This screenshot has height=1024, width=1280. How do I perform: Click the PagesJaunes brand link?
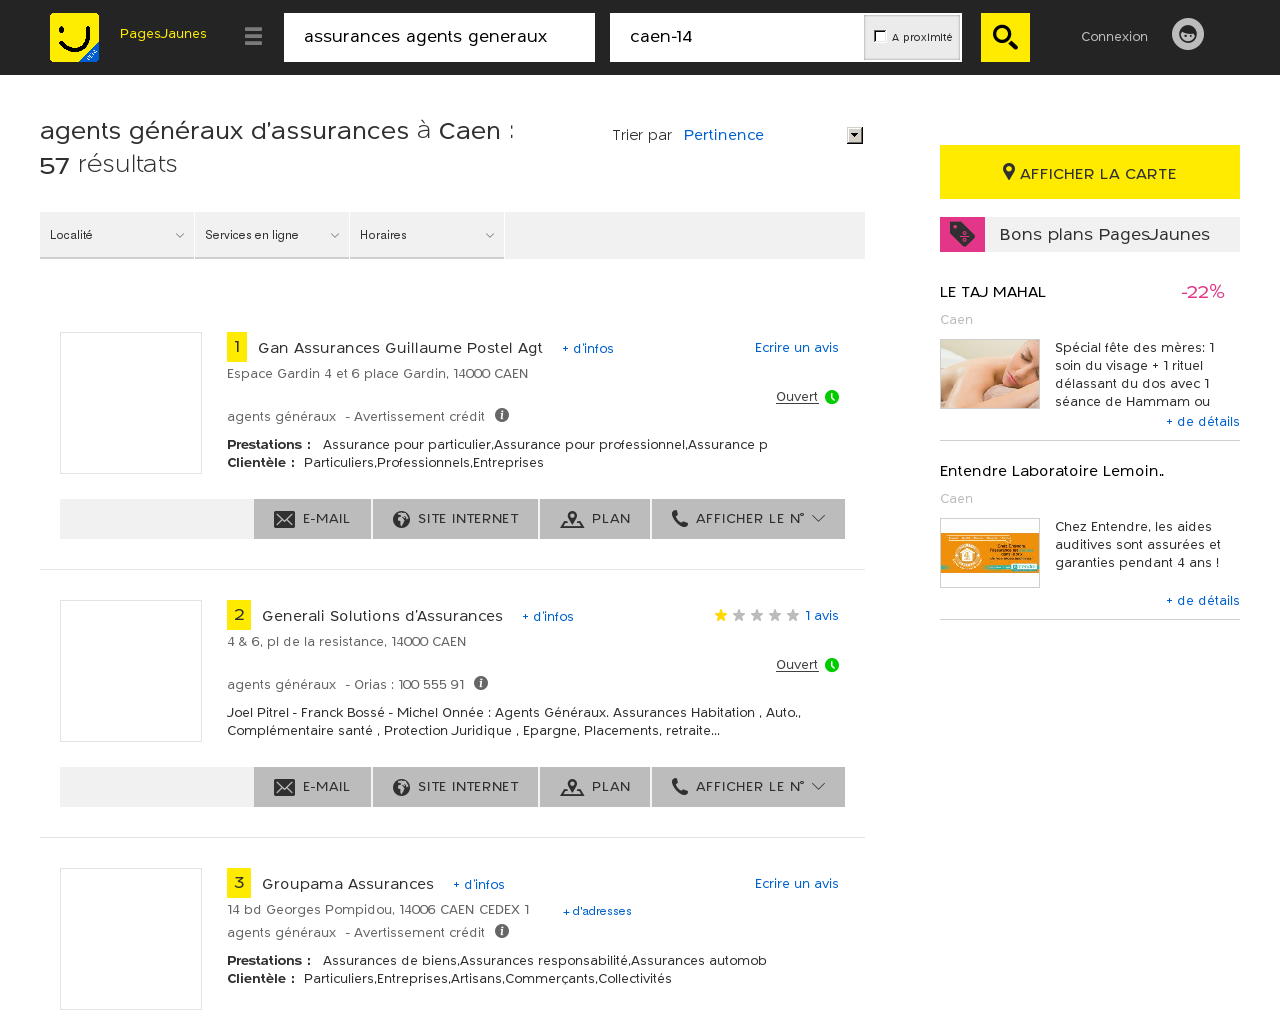tap(163, 33)
